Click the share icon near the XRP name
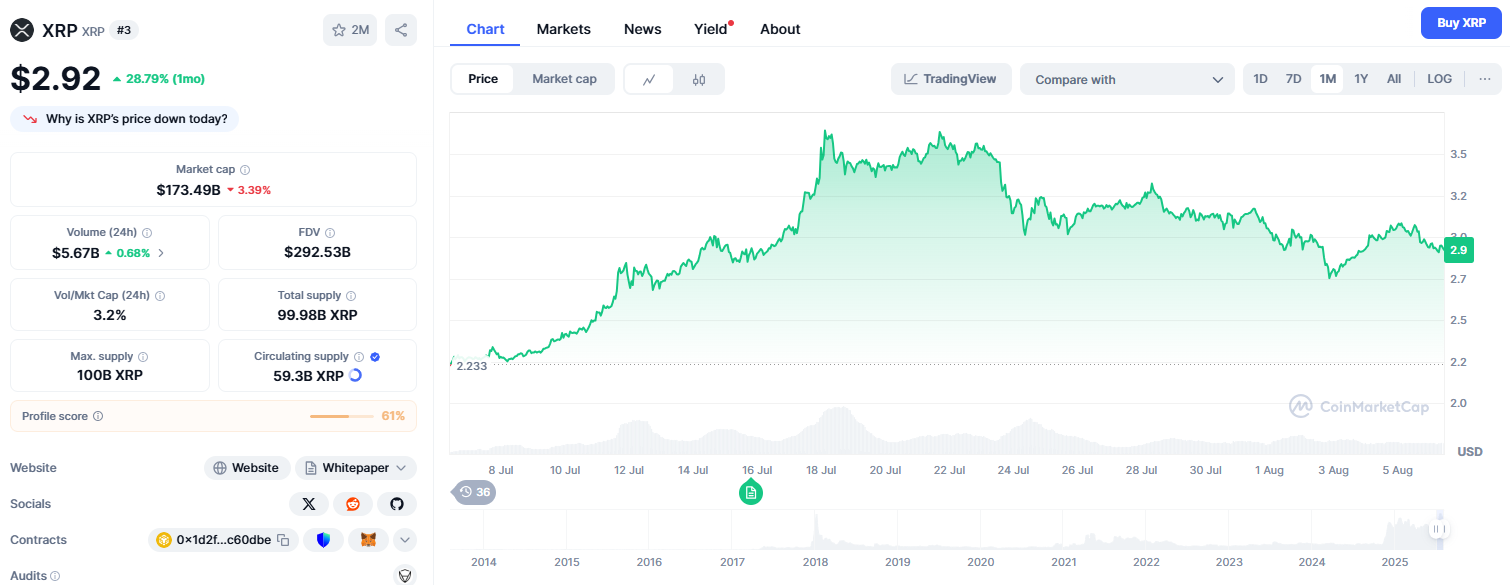The width and height of the screenshot is (1510, 585). click(401, 29)
